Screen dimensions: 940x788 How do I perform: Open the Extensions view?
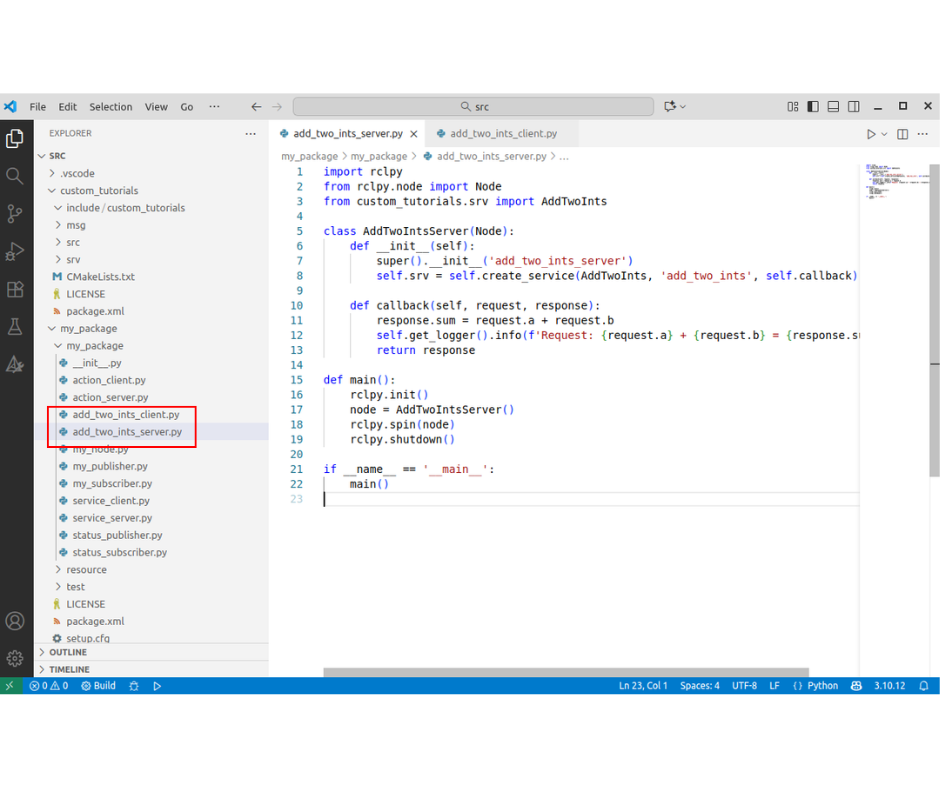(15, 289)
